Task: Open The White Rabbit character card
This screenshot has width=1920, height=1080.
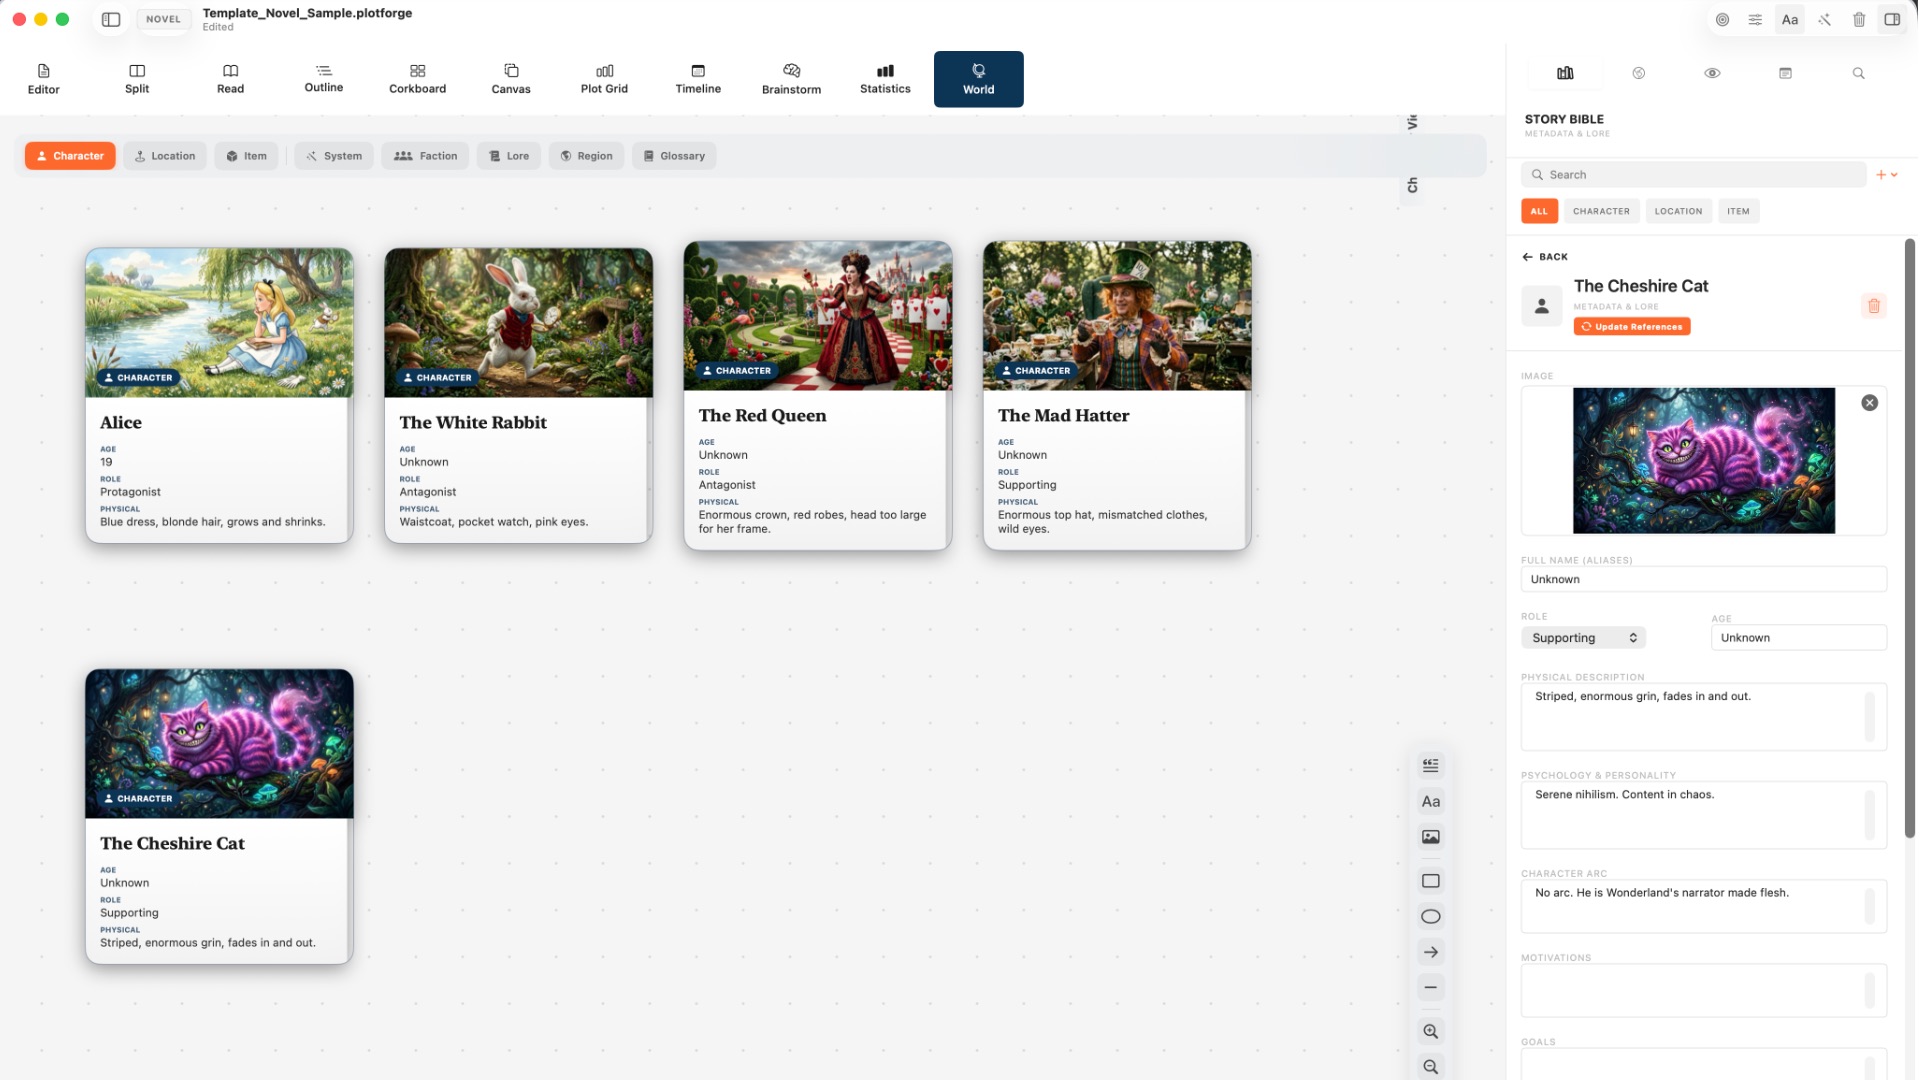Action: [518, 396]
